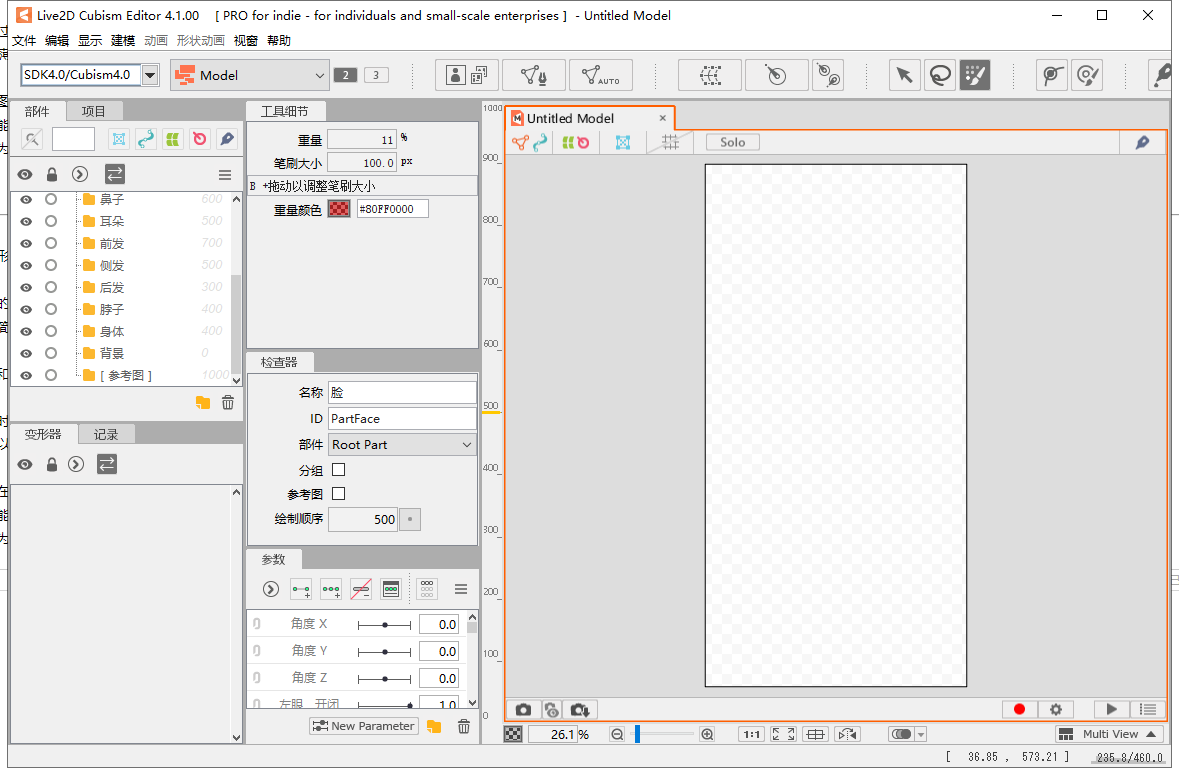Click the camera capture icon below the canvas

[x=523, y=709]
